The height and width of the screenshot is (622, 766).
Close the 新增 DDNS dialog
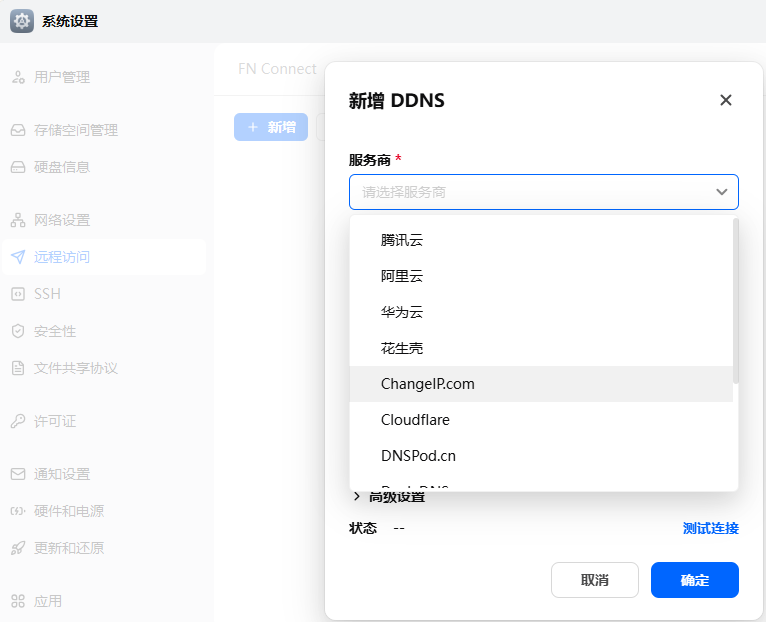(725, 100)
